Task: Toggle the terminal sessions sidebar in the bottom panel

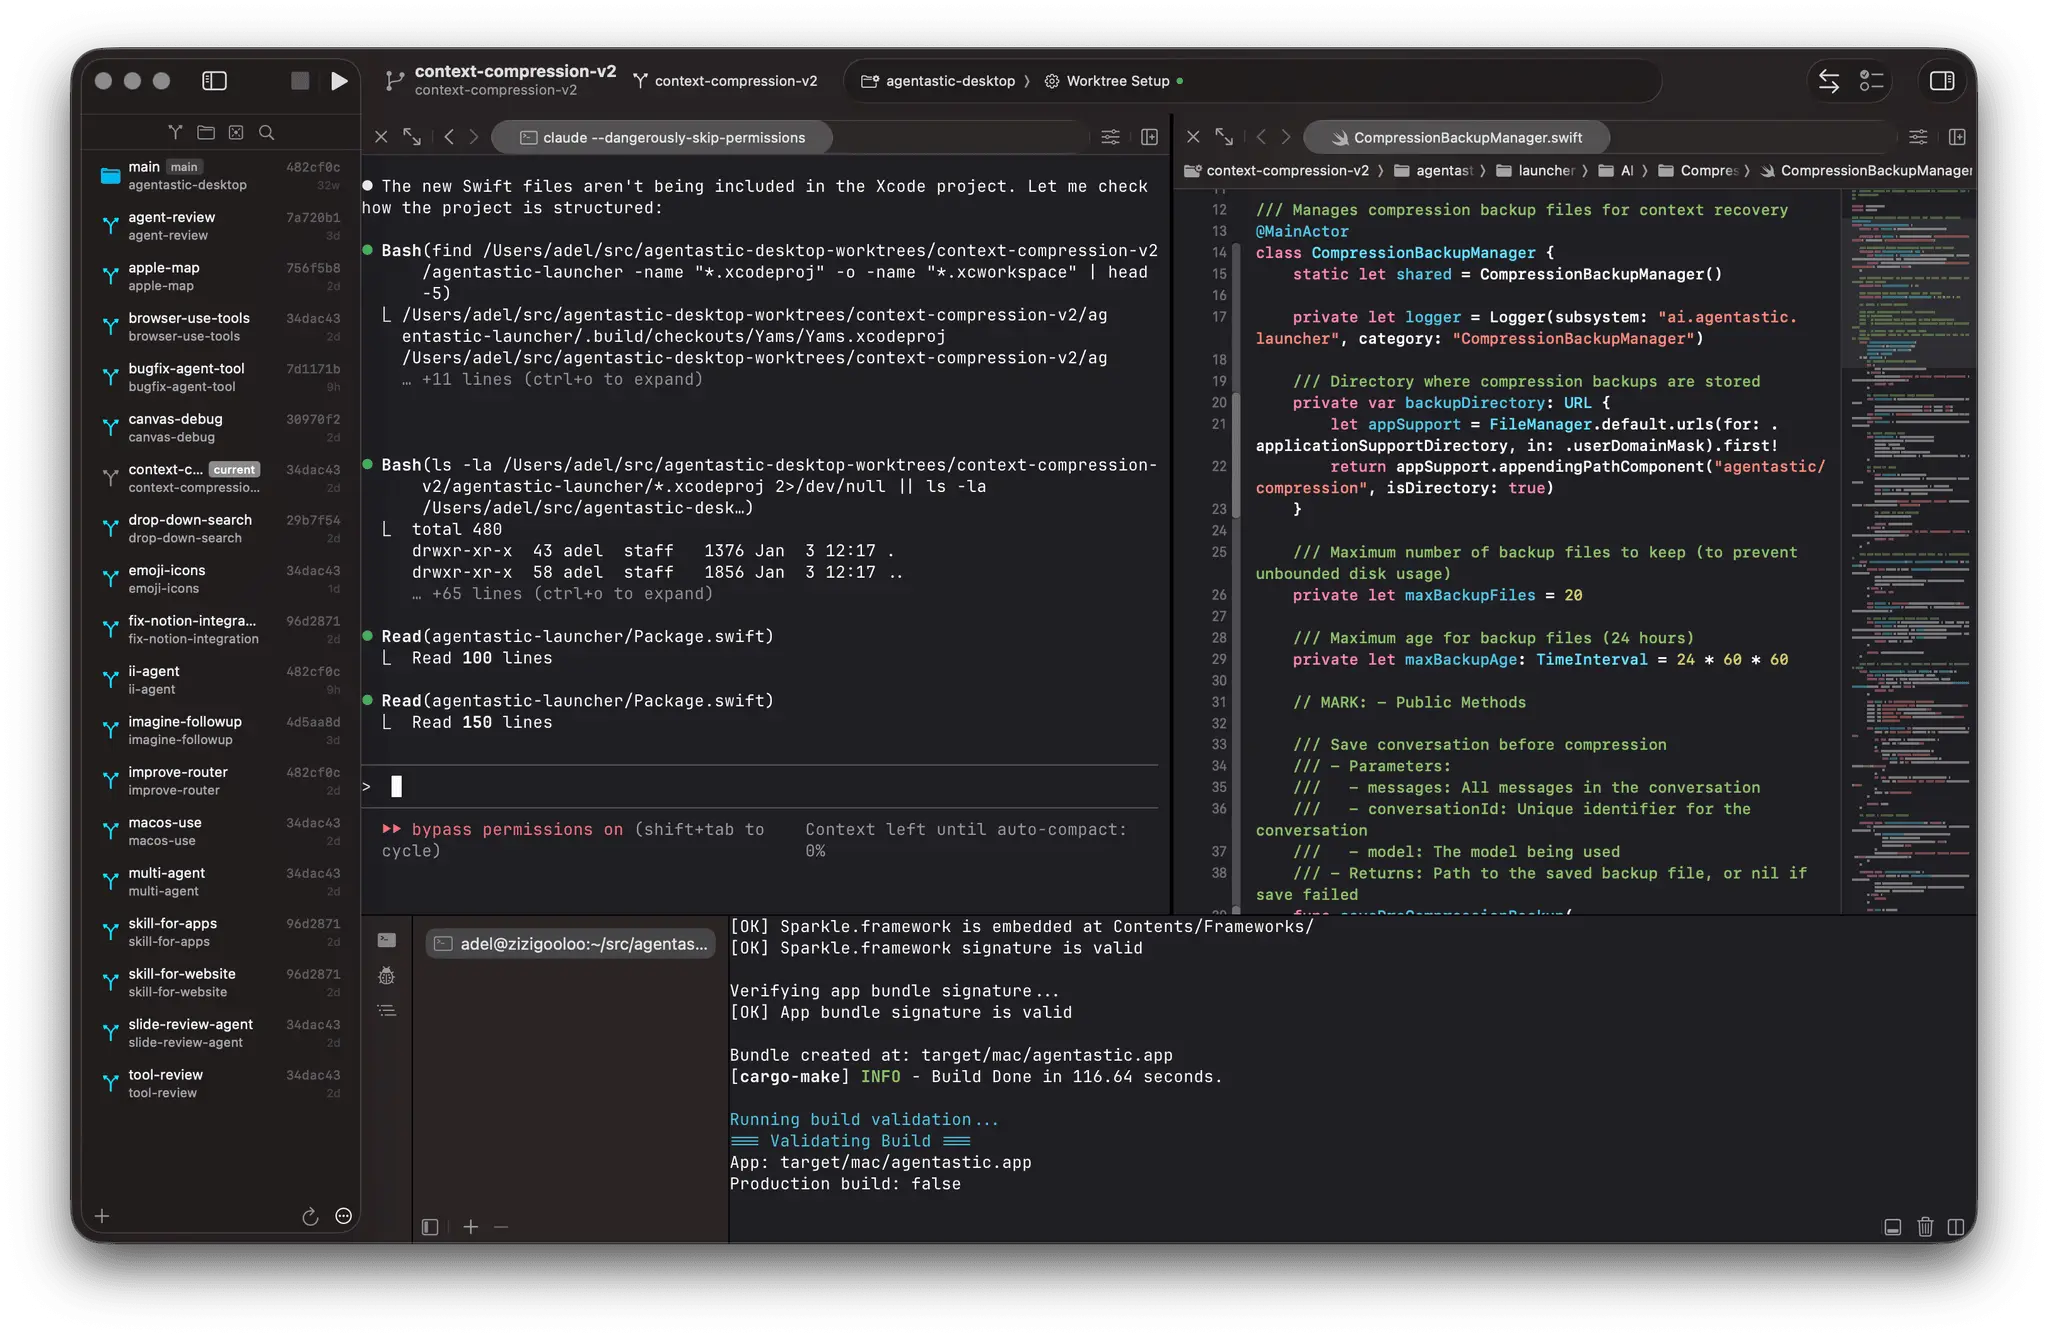Action: (430, 1227)
